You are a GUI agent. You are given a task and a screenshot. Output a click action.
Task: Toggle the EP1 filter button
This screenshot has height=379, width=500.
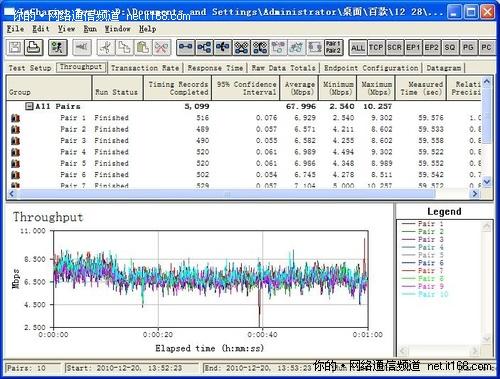413,48
